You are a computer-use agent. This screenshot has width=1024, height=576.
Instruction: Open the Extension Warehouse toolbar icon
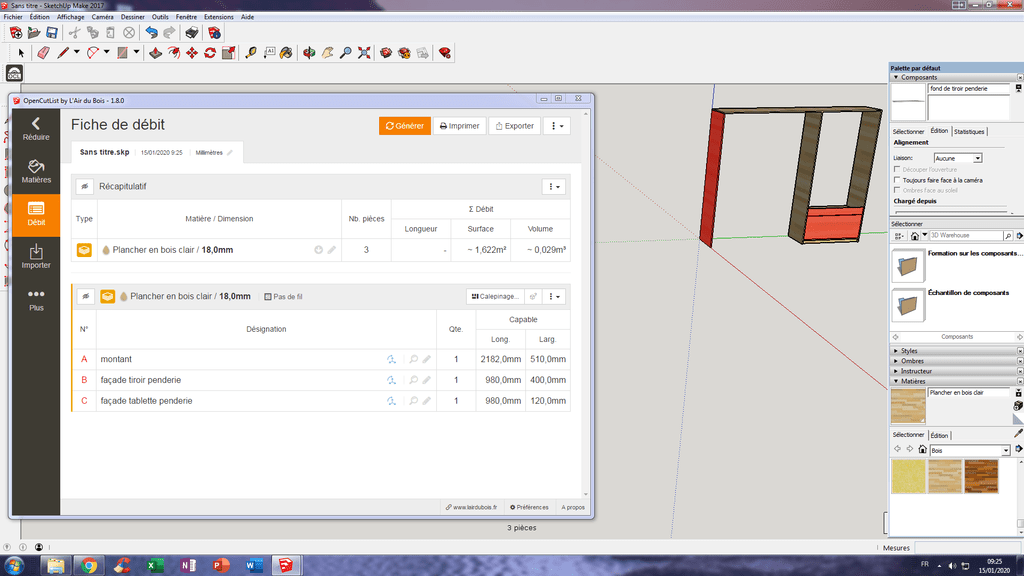(445, 53)
